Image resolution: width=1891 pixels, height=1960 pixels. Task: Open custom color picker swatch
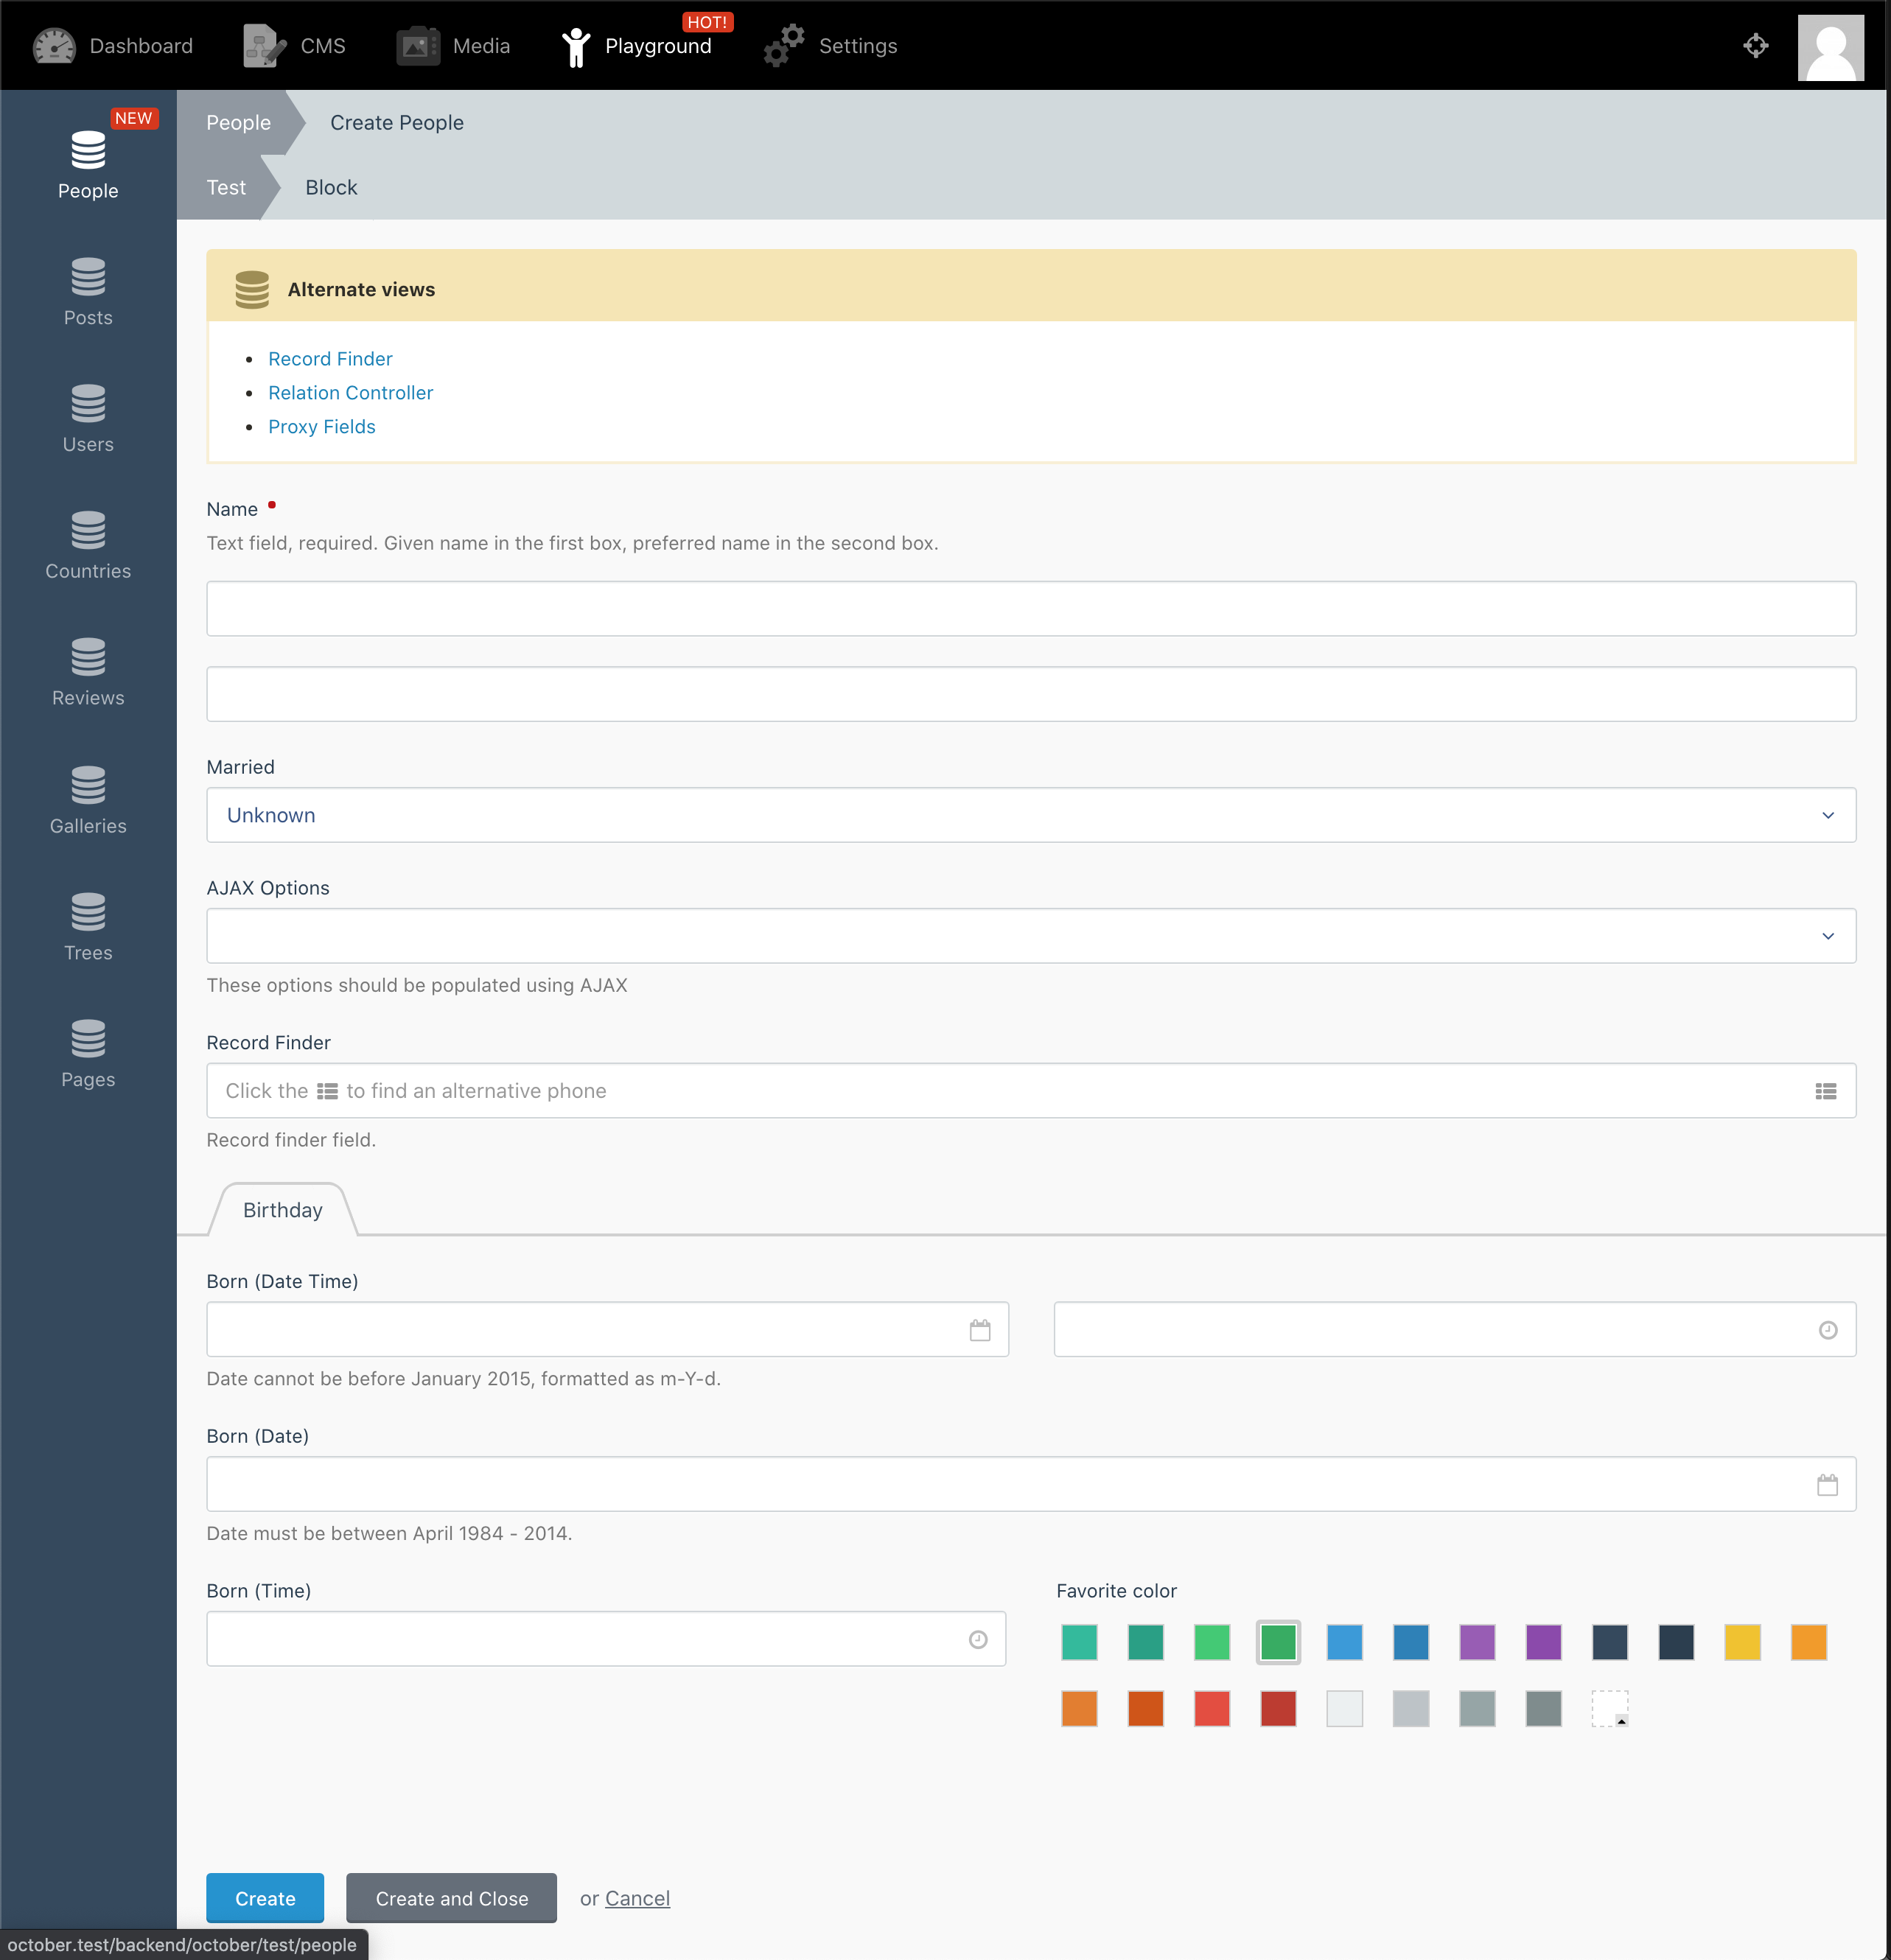[1609, 1709]
